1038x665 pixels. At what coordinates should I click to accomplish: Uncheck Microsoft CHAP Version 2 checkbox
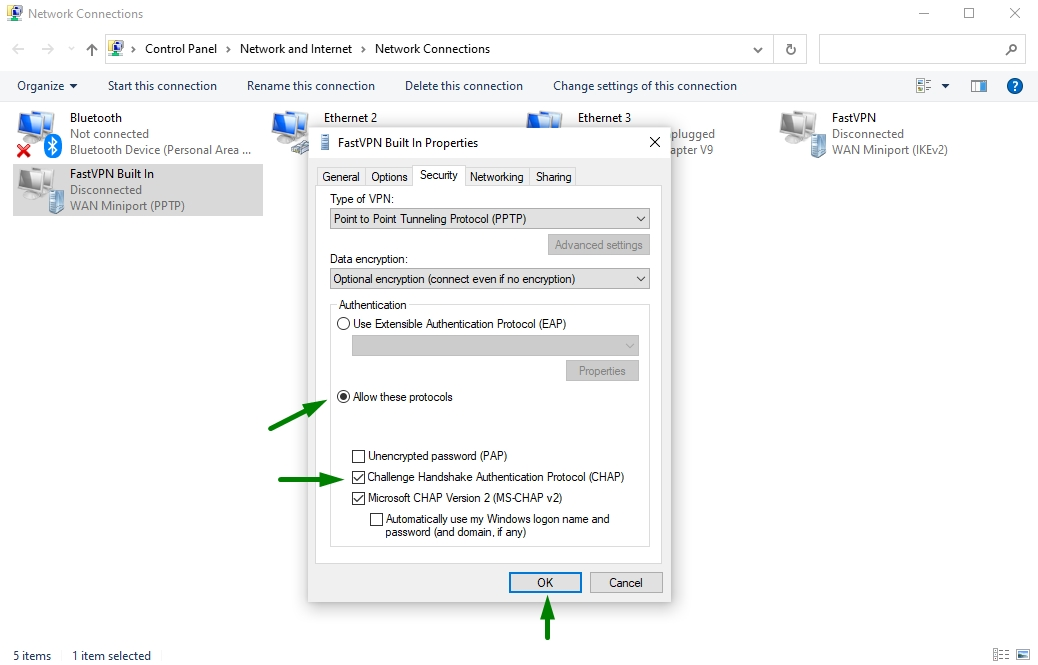click(358, 498)
